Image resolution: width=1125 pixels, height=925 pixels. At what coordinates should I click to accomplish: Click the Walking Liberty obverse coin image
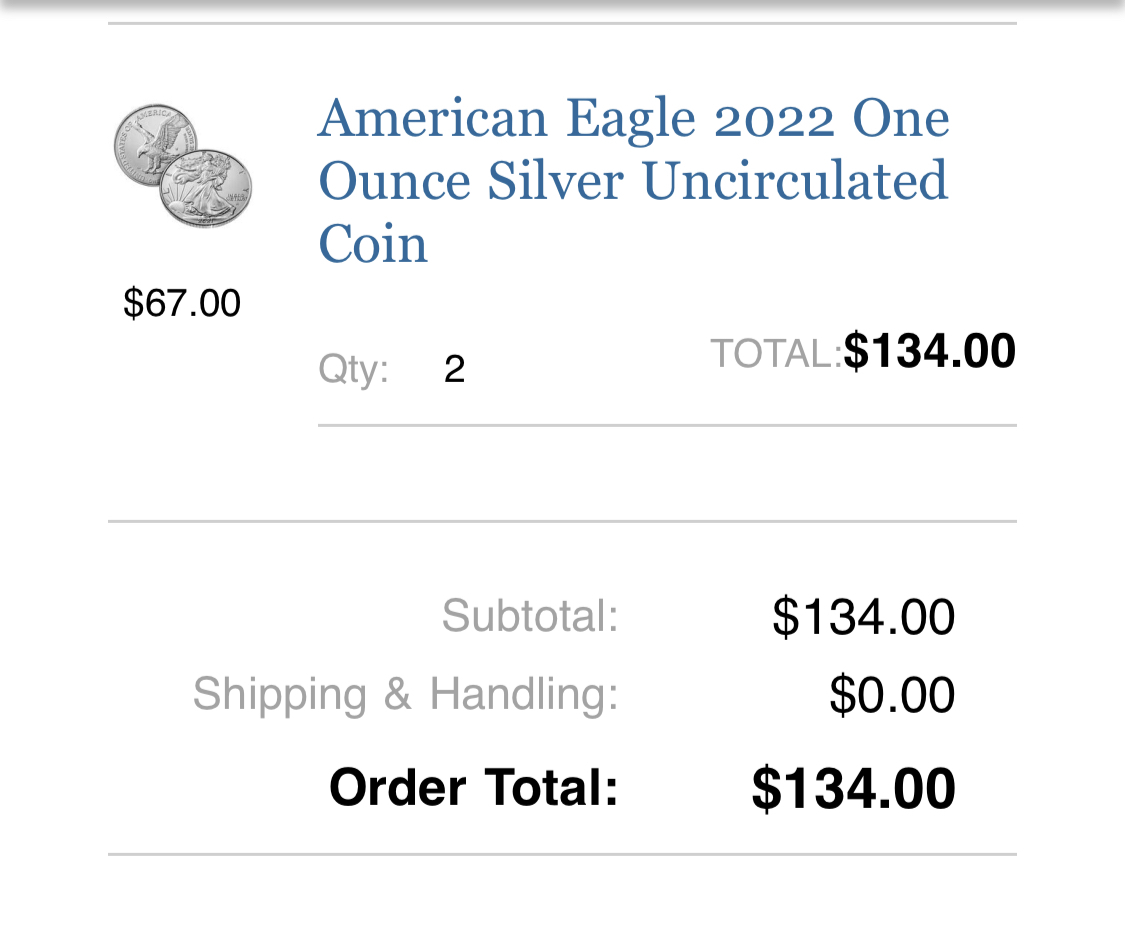[206, 189]
